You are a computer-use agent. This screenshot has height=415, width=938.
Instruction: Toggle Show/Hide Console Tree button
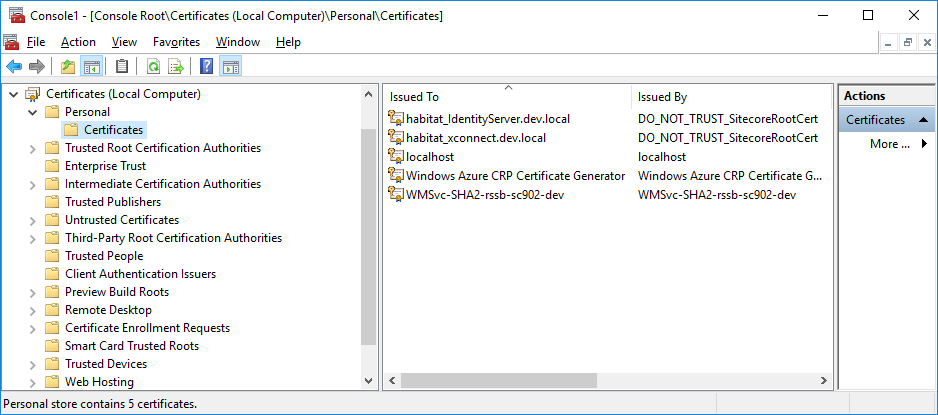pyautogui.click(x=92, y=67)
